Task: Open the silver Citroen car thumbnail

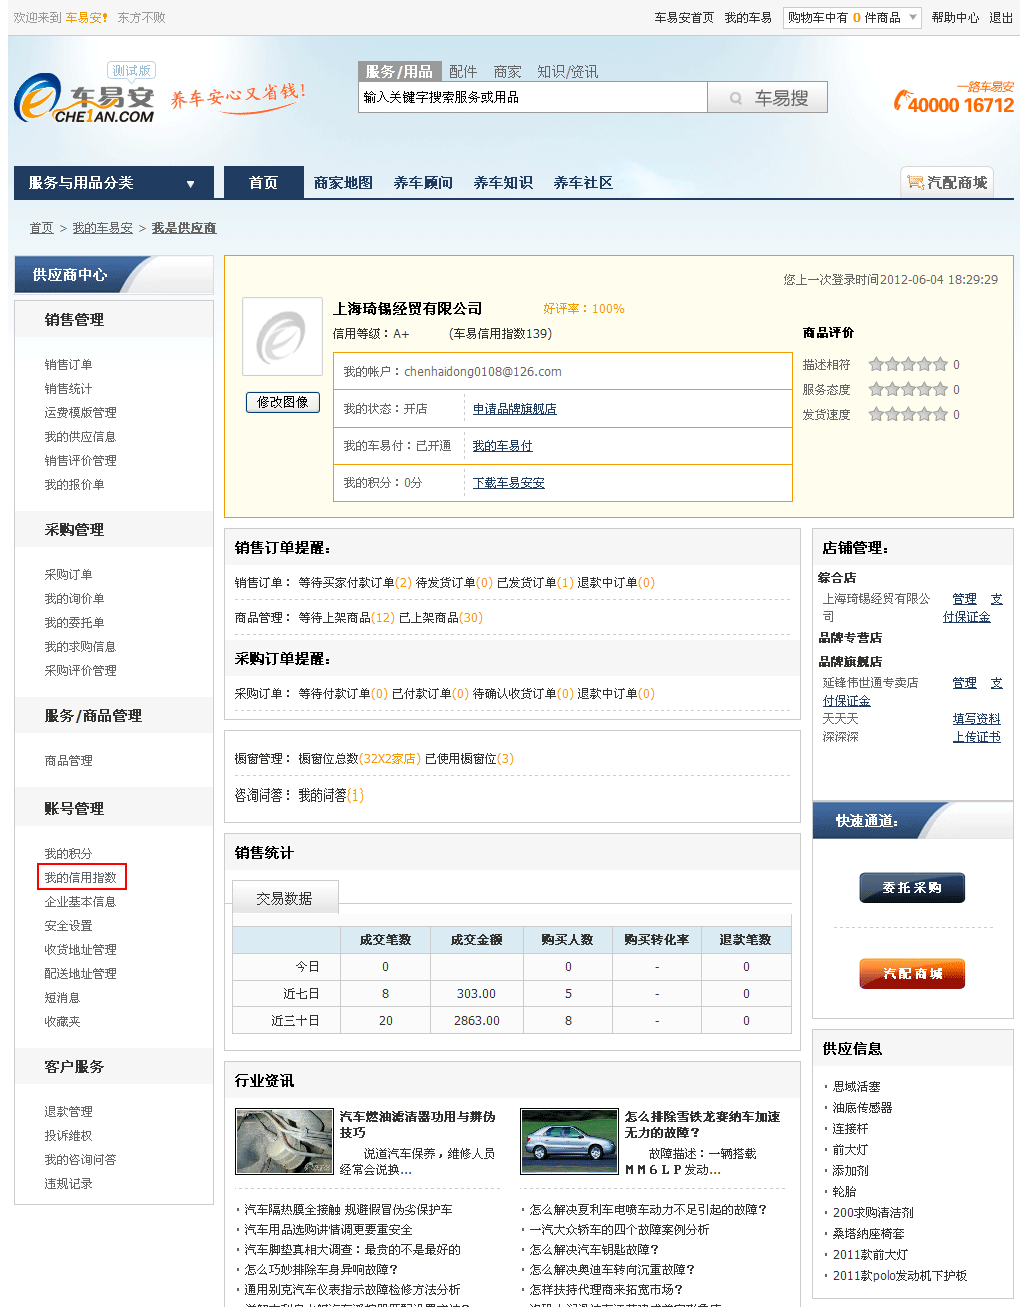Action: coord(570,1141)
